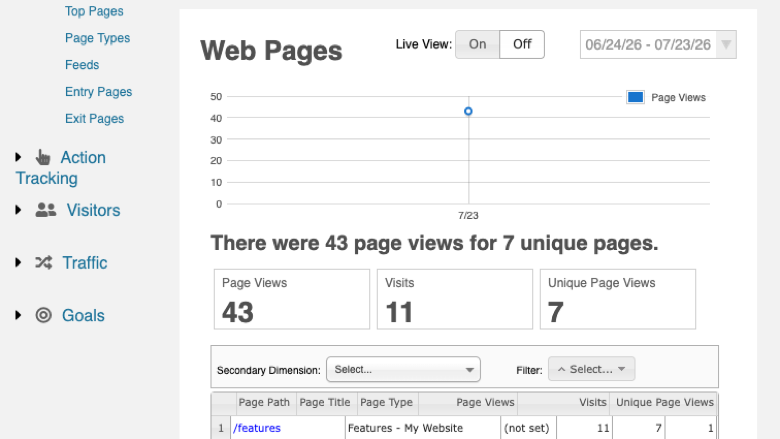
Task: Click the Traffic shuffle arrows icon
Action: pyautogui.click(x=44, y=263)
